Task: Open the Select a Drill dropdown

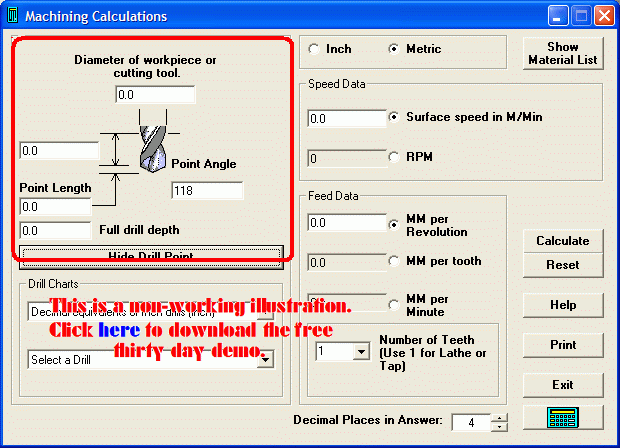Action: [266, 359]
